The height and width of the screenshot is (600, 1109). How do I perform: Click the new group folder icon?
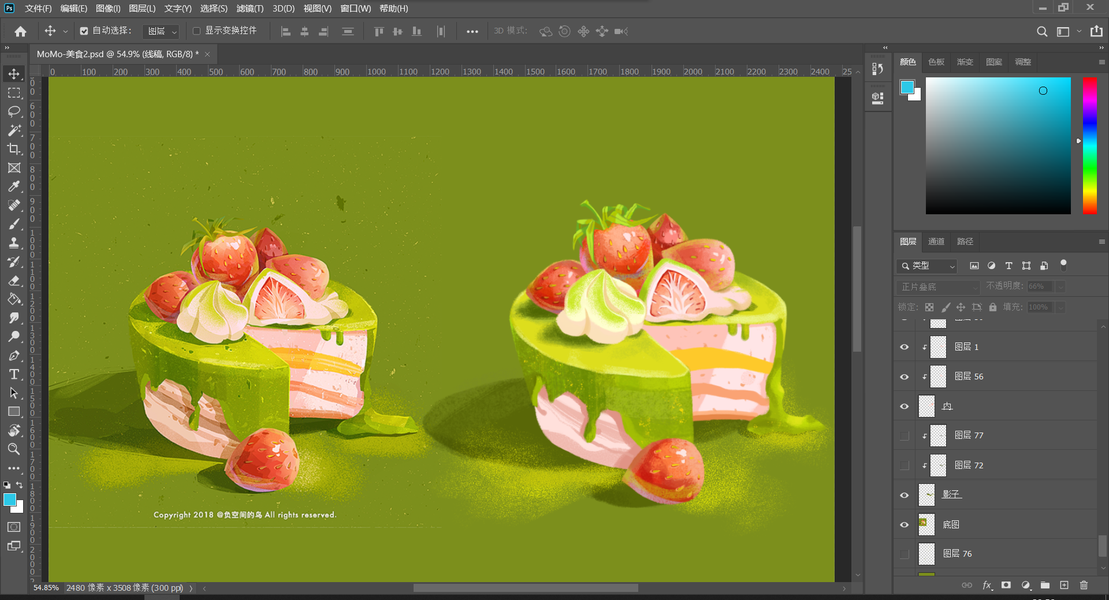[1045, 585]
